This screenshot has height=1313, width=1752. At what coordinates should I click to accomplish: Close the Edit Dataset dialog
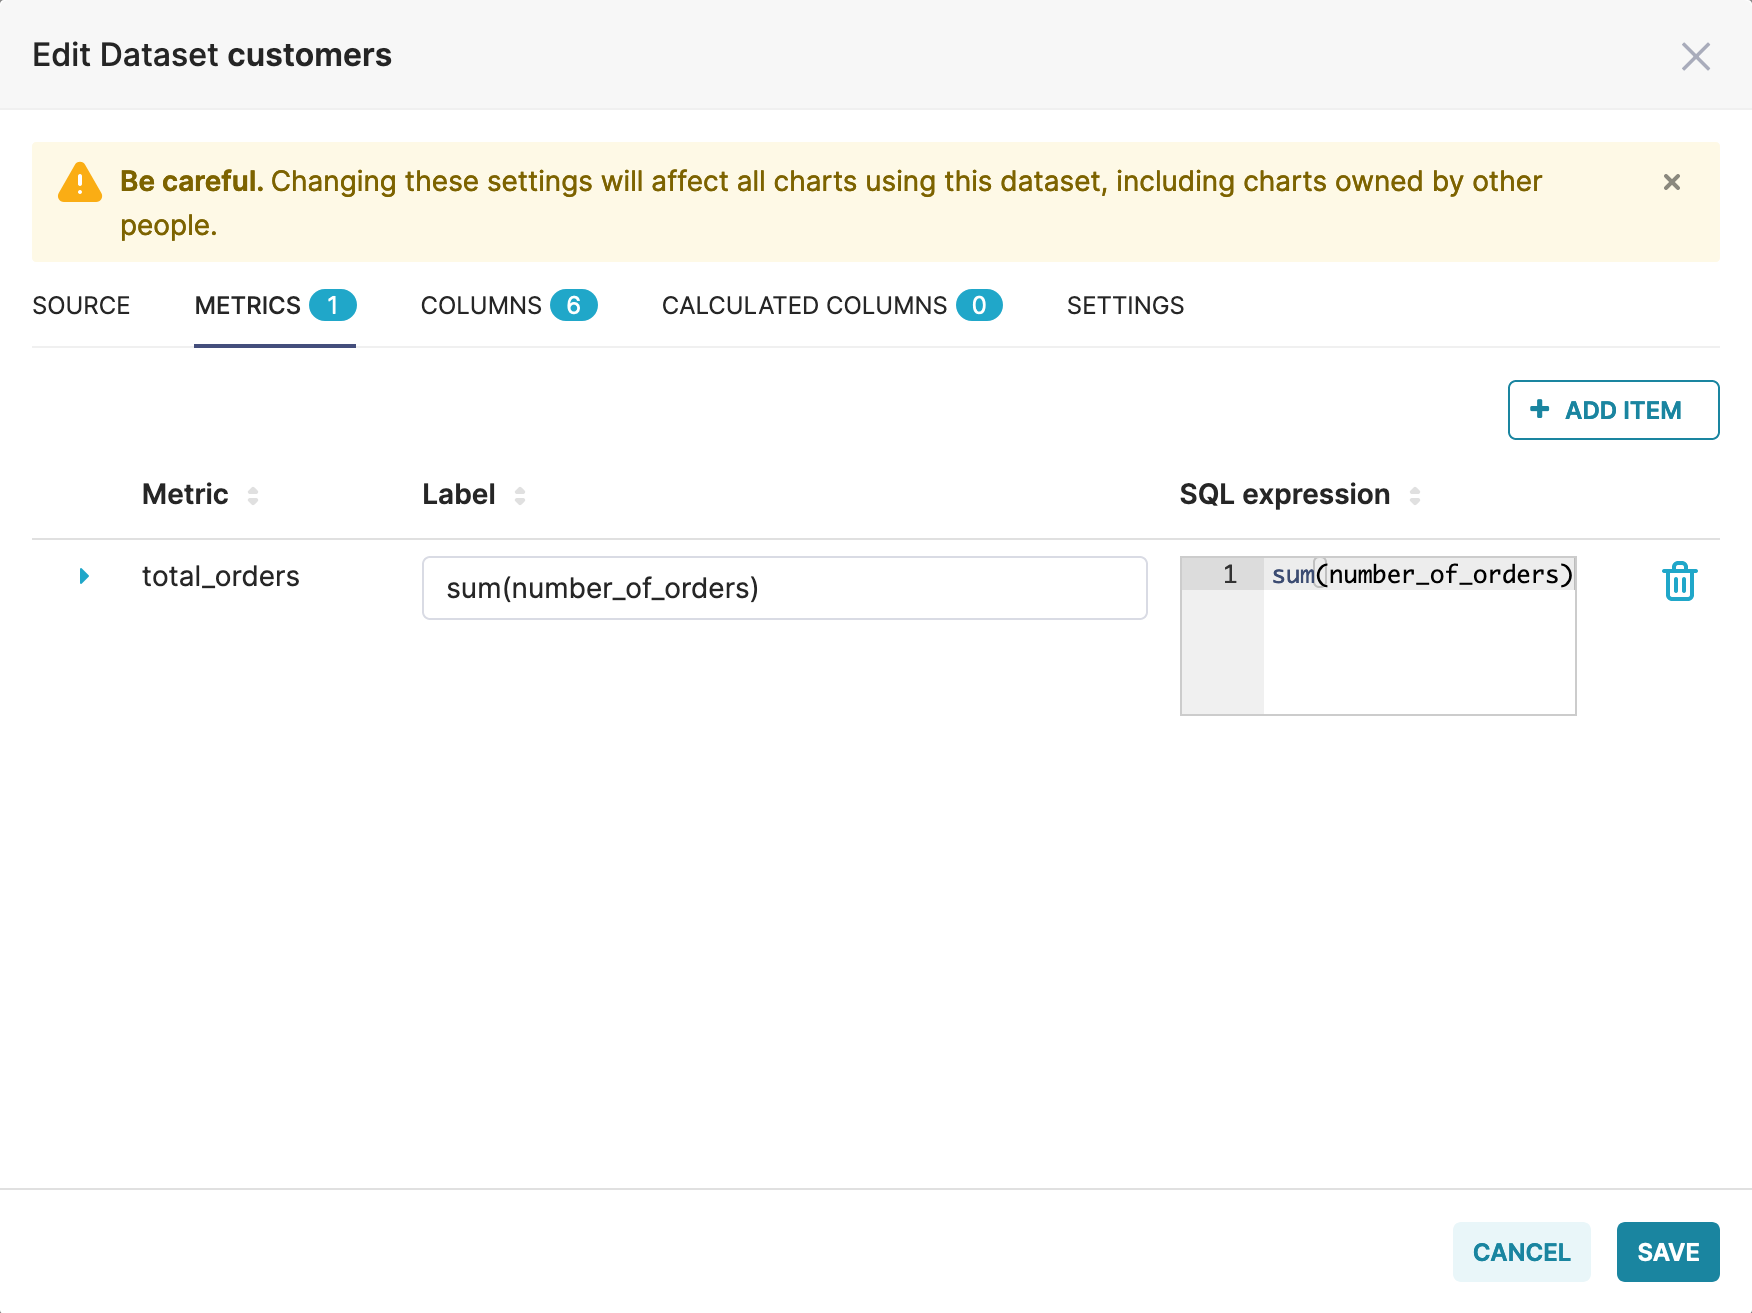point(1695,56)
